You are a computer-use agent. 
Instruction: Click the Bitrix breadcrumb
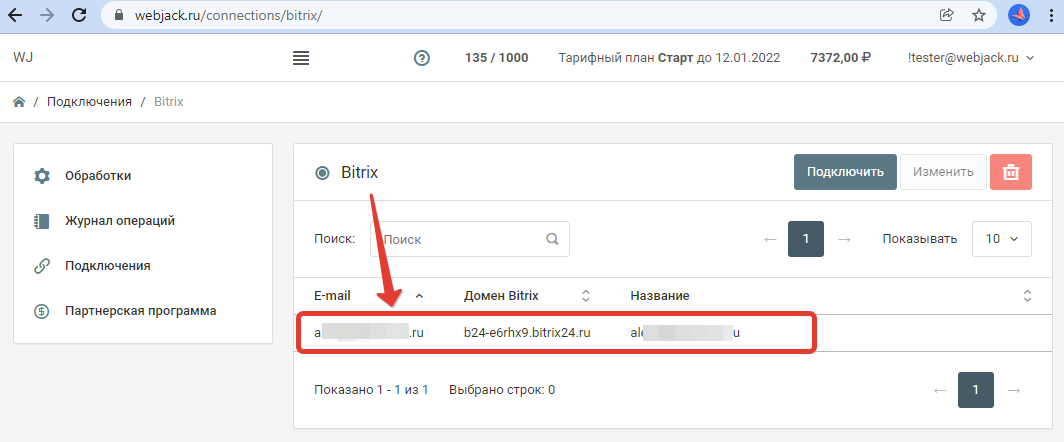169,102
